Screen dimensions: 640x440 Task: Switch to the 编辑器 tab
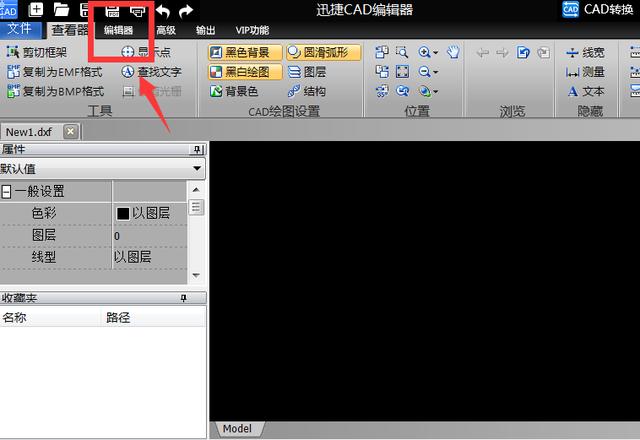(118, 30)
